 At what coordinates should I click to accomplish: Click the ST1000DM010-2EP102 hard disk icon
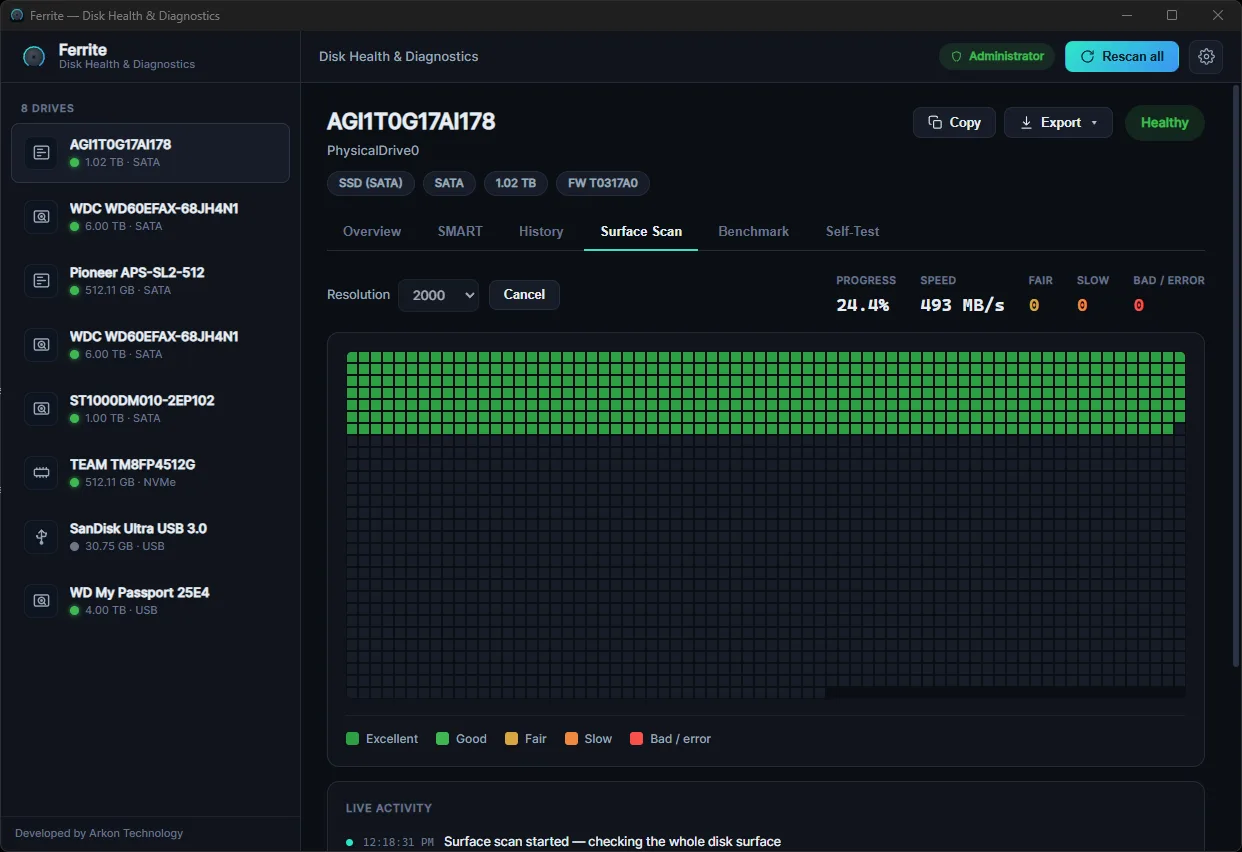coord(41,409)
